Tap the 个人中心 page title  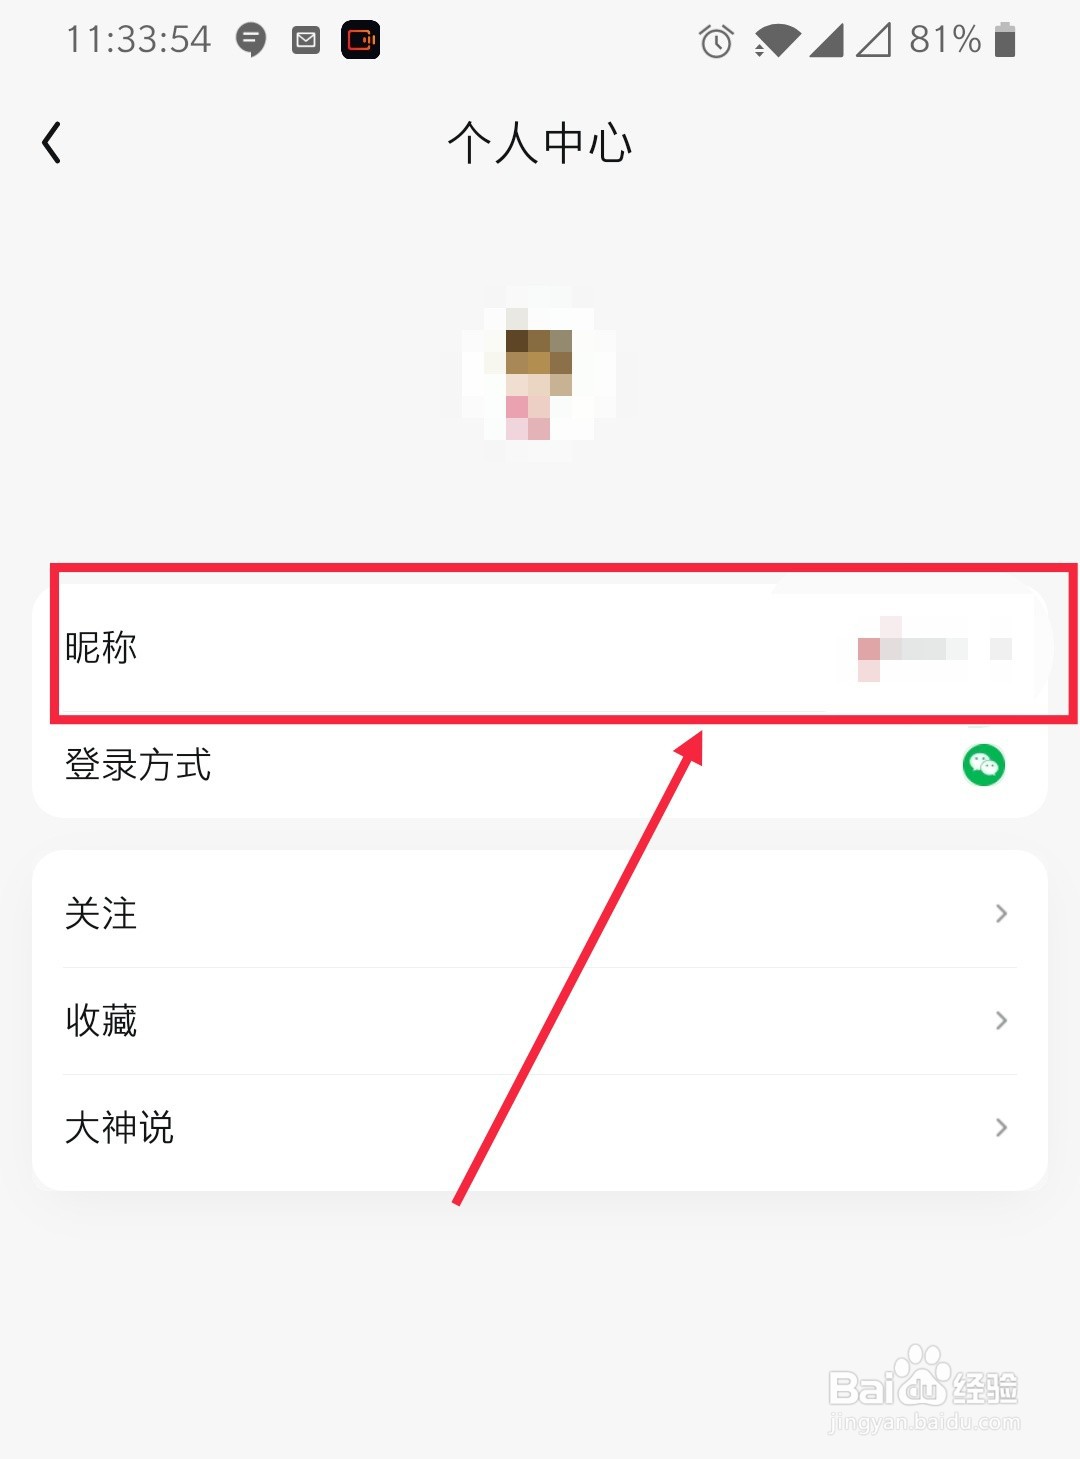(x=540, y=143)
